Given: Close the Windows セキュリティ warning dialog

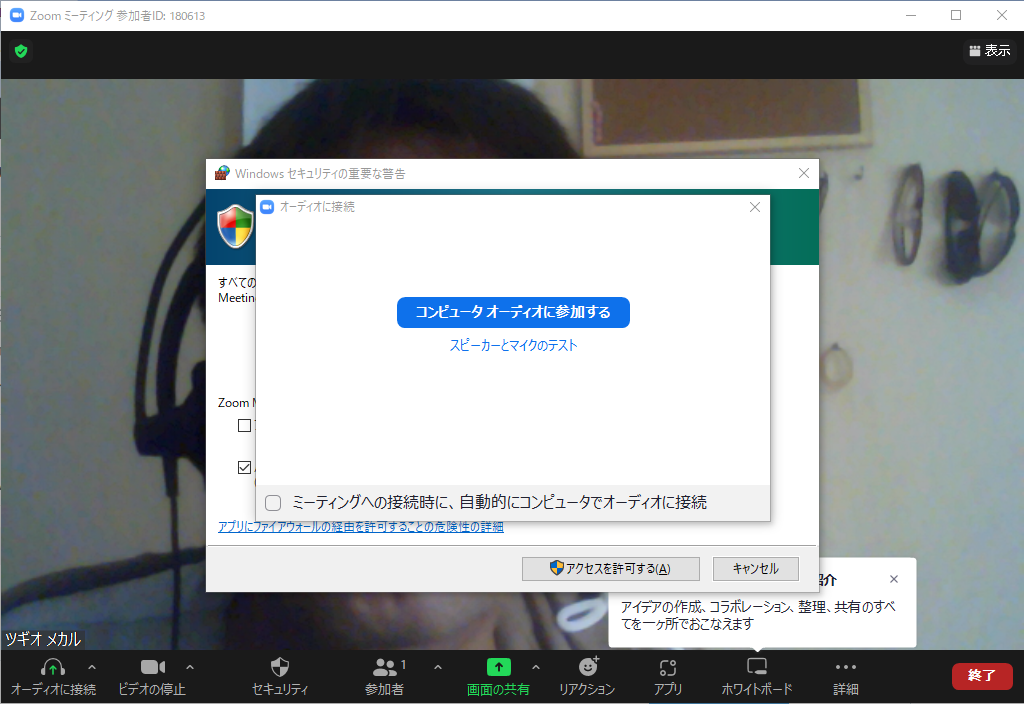Looking at the screenshot, I should point(804,173).
